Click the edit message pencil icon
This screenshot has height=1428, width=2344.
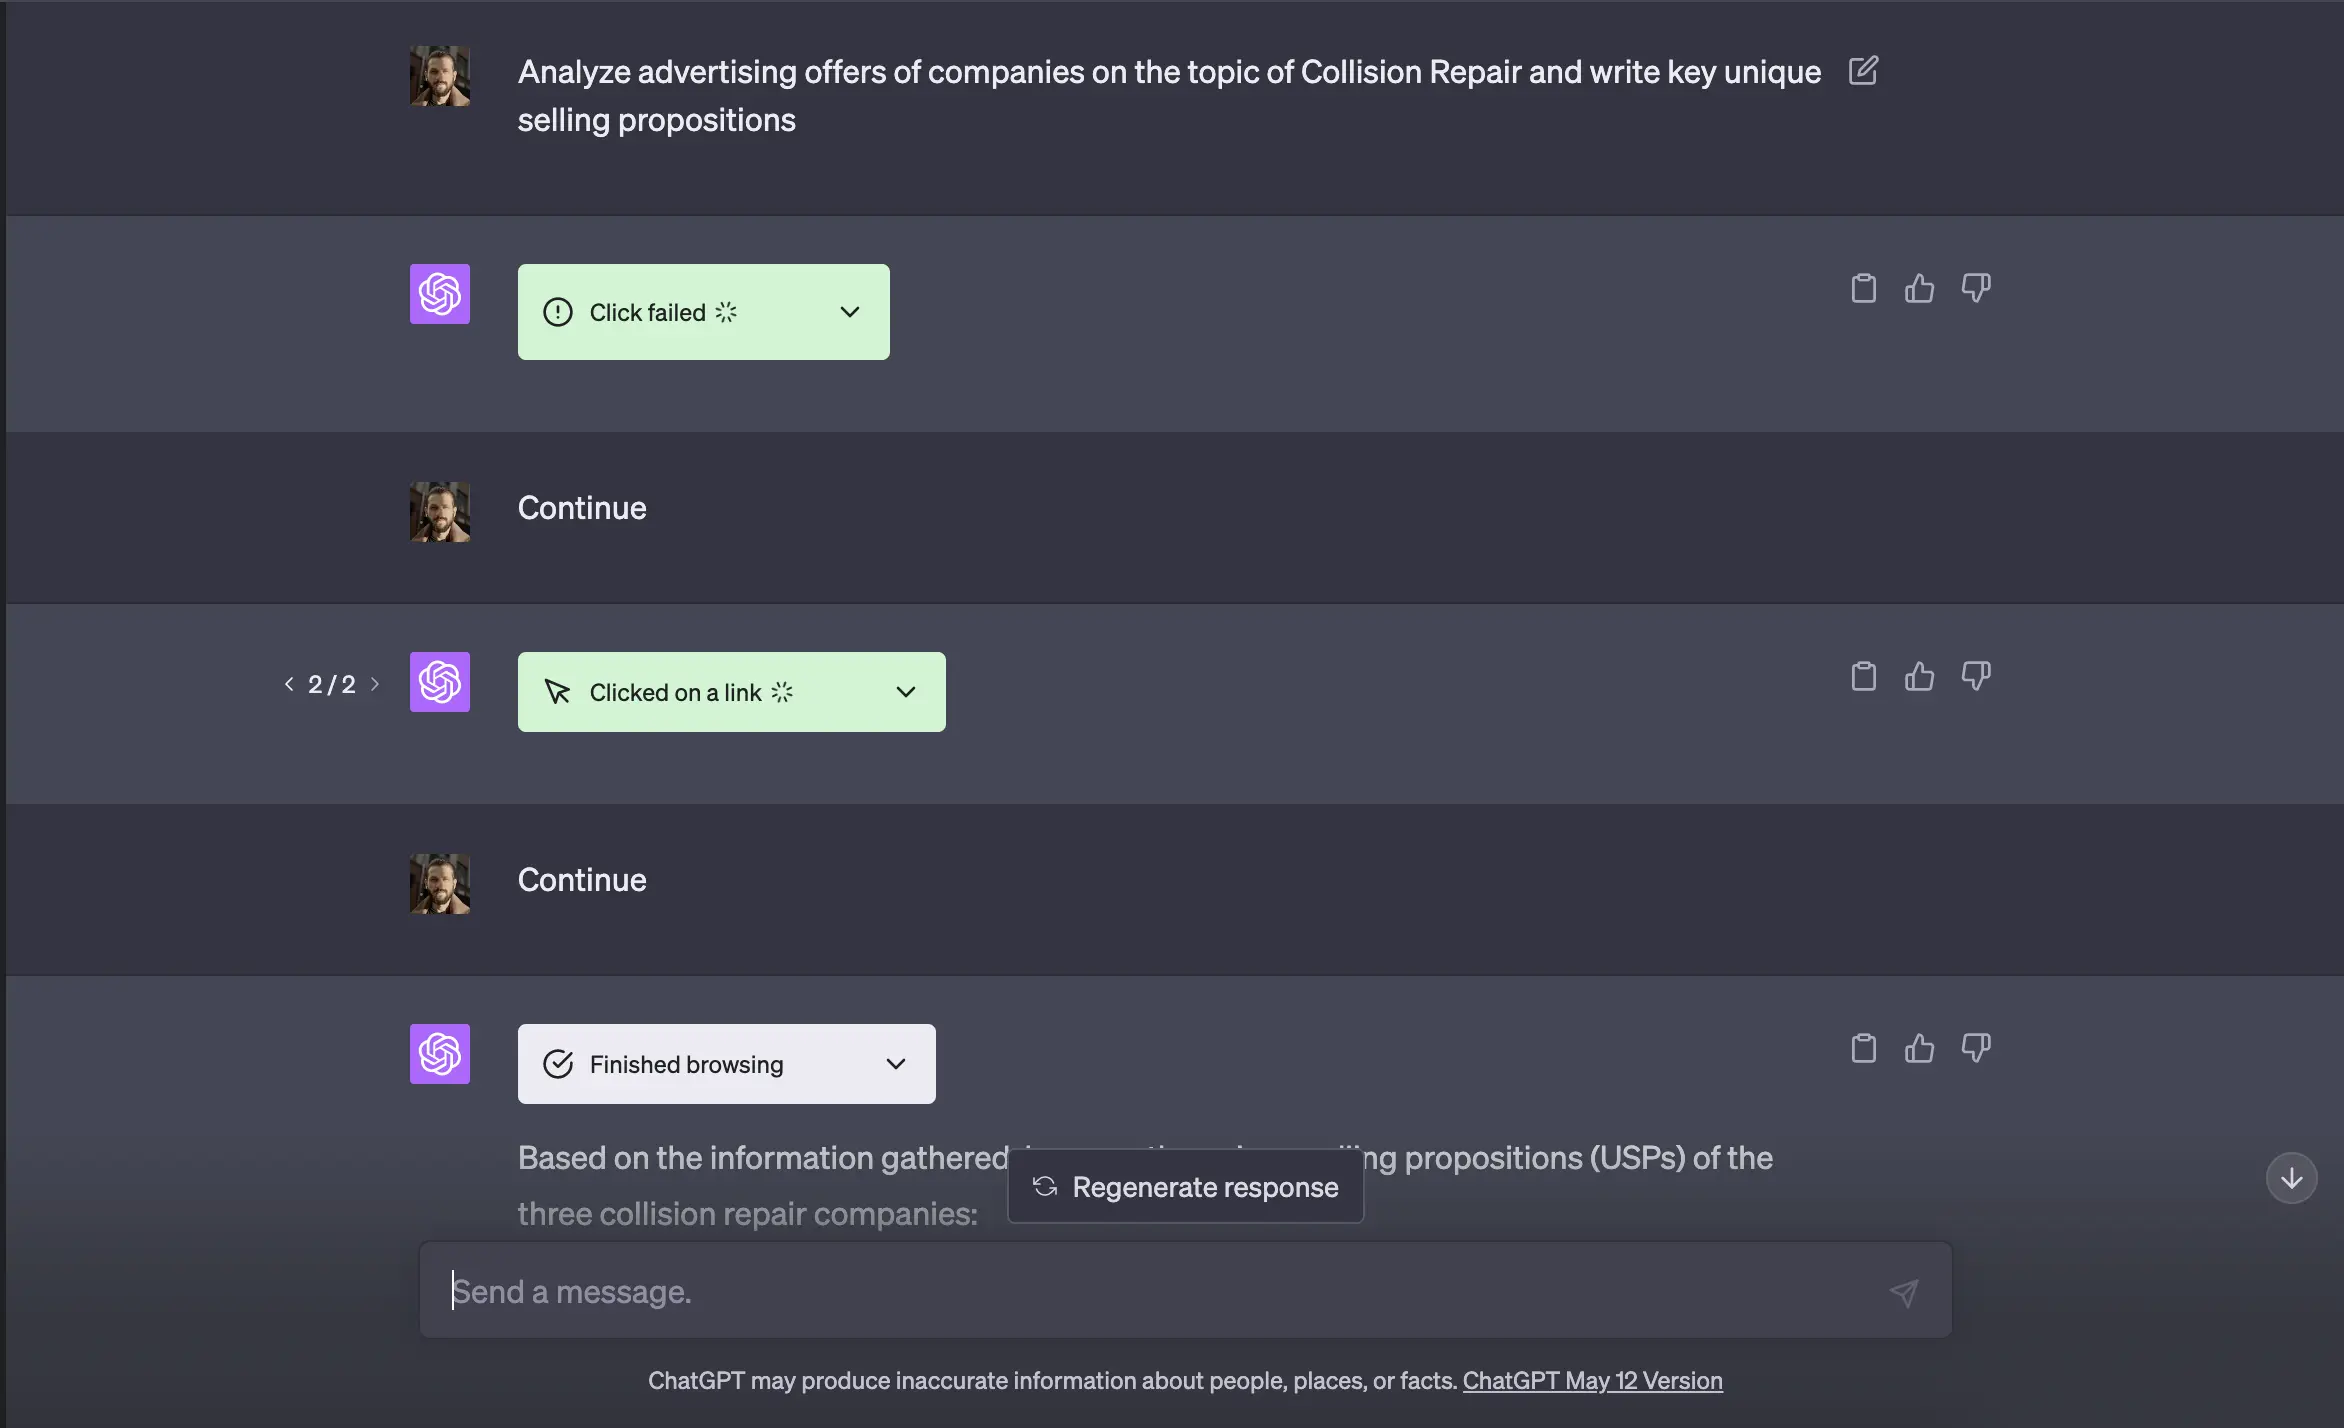tap(1863, 71)
